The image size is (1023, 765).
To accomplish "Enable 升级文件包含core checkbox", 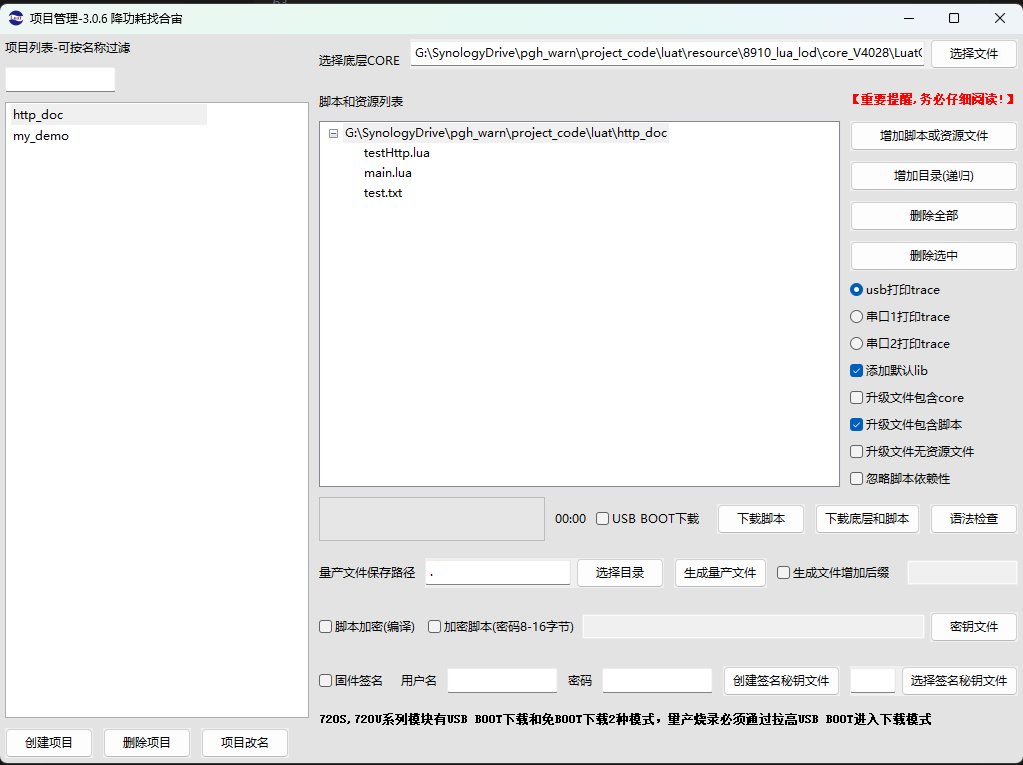I will point(856,398).
